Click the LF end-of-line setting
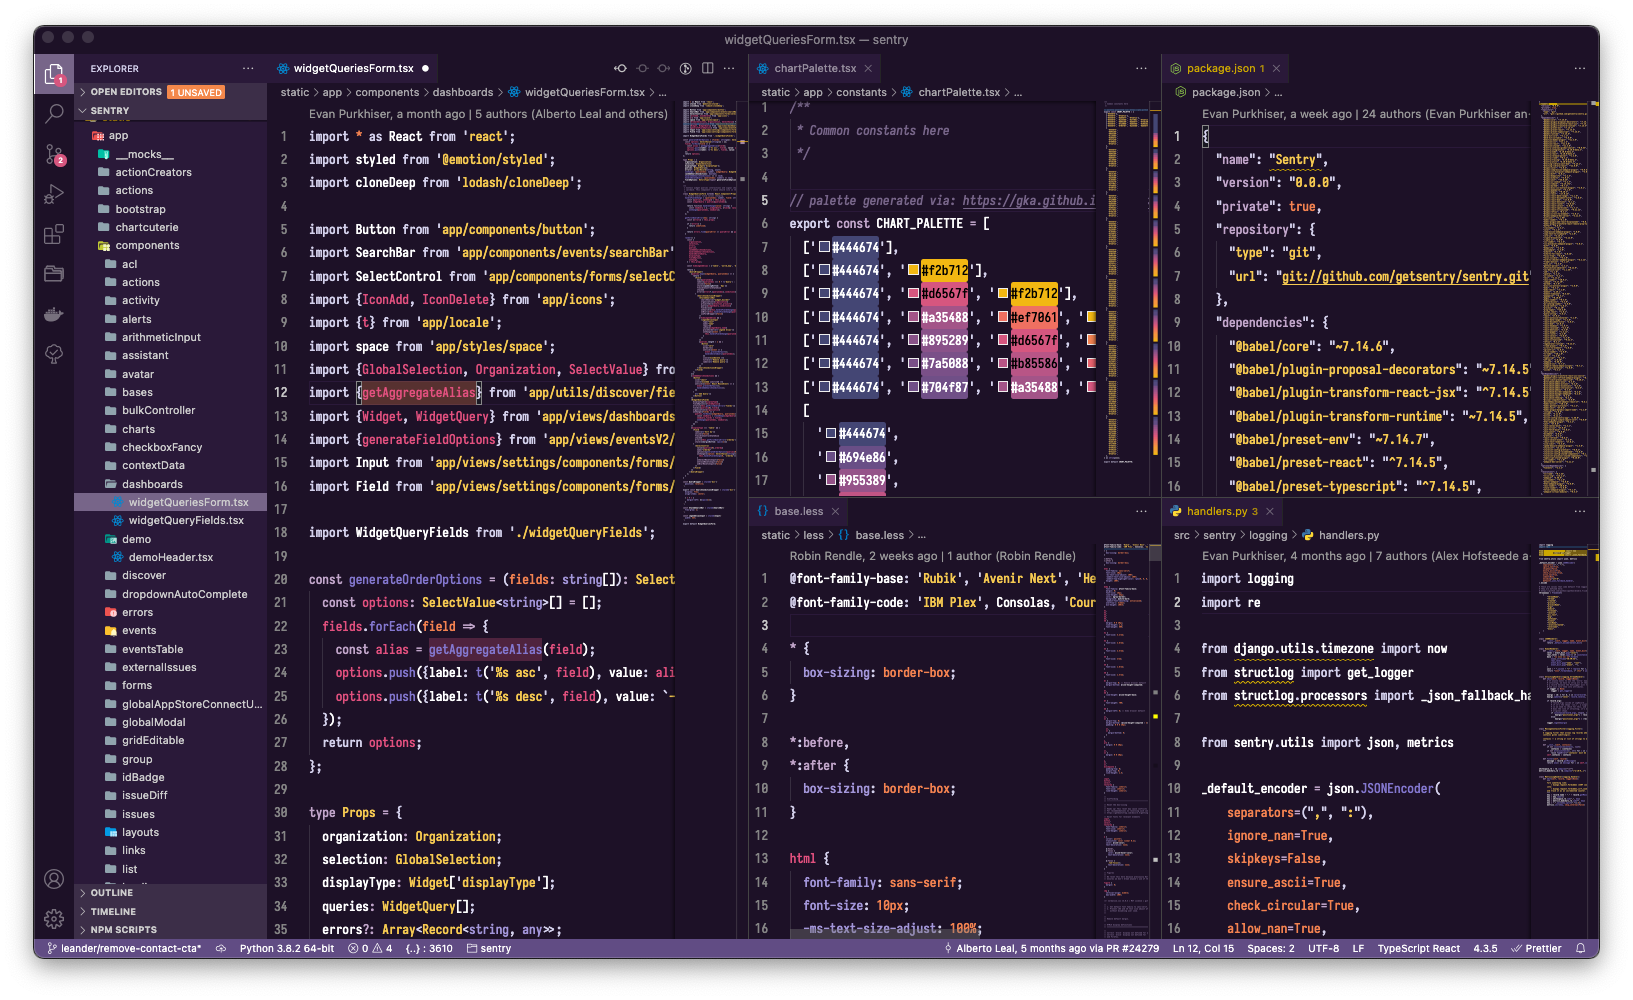 [1358, 948]
